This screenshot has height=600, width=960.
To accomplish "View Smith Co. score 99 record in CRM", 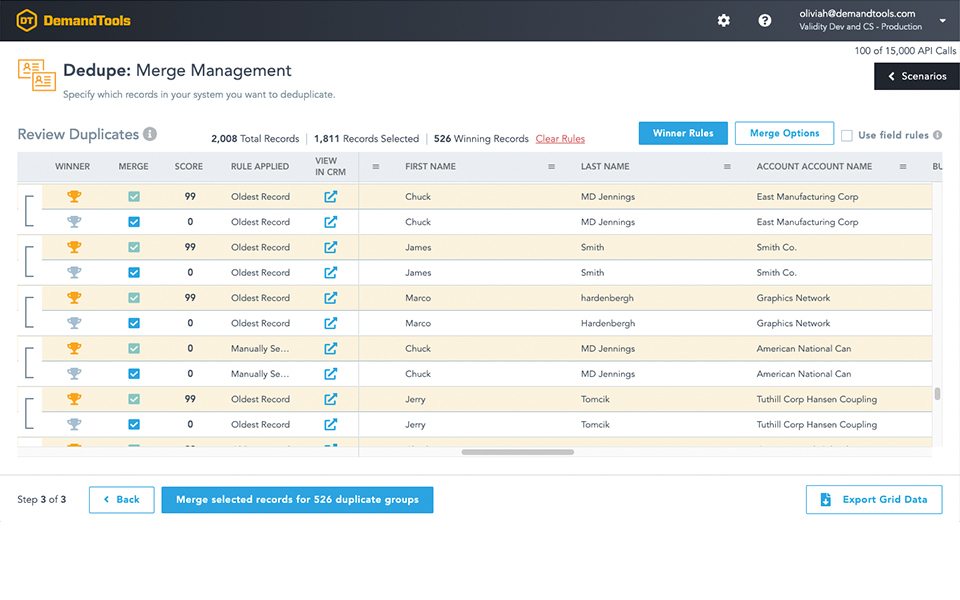I will 331,247.
